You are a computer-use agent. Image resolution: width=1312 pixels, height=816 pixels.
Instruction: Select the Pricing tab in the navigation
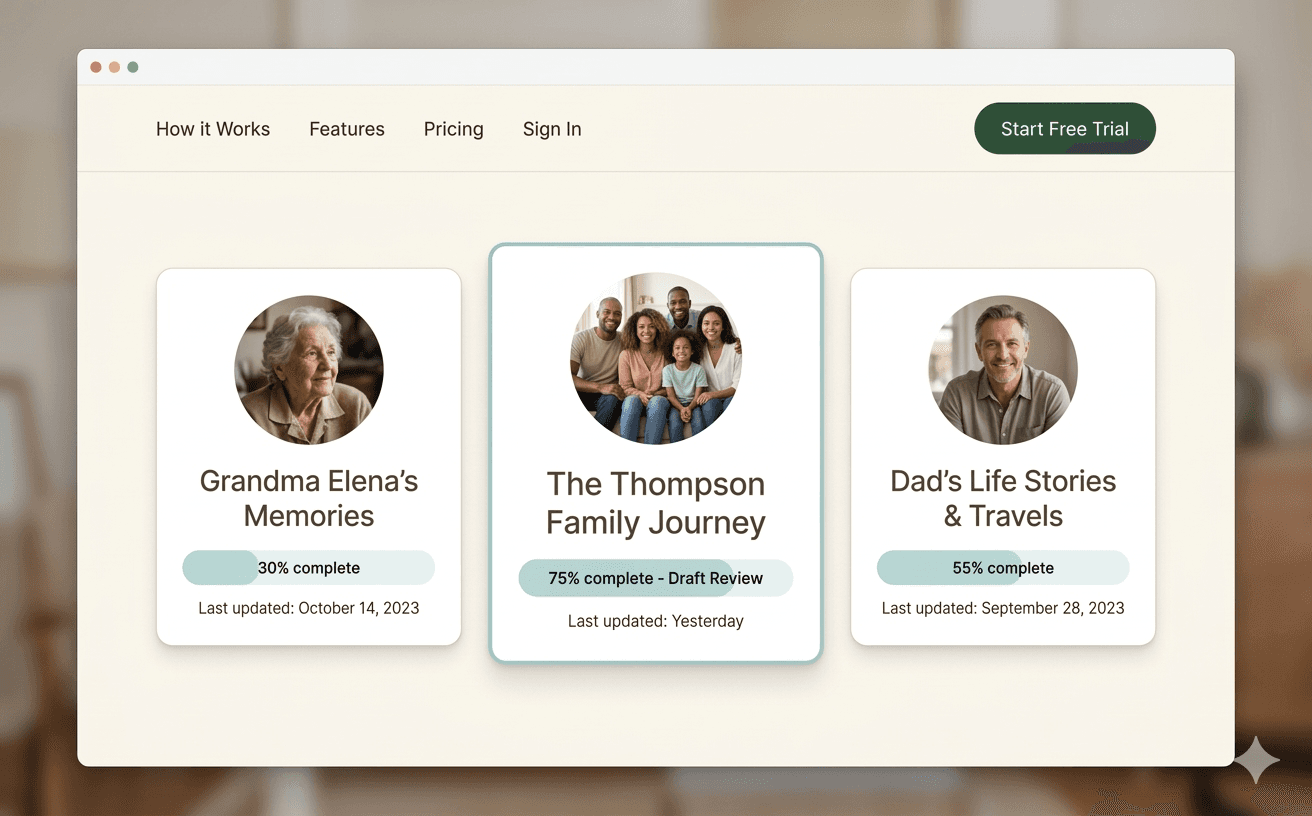point(453,129)
